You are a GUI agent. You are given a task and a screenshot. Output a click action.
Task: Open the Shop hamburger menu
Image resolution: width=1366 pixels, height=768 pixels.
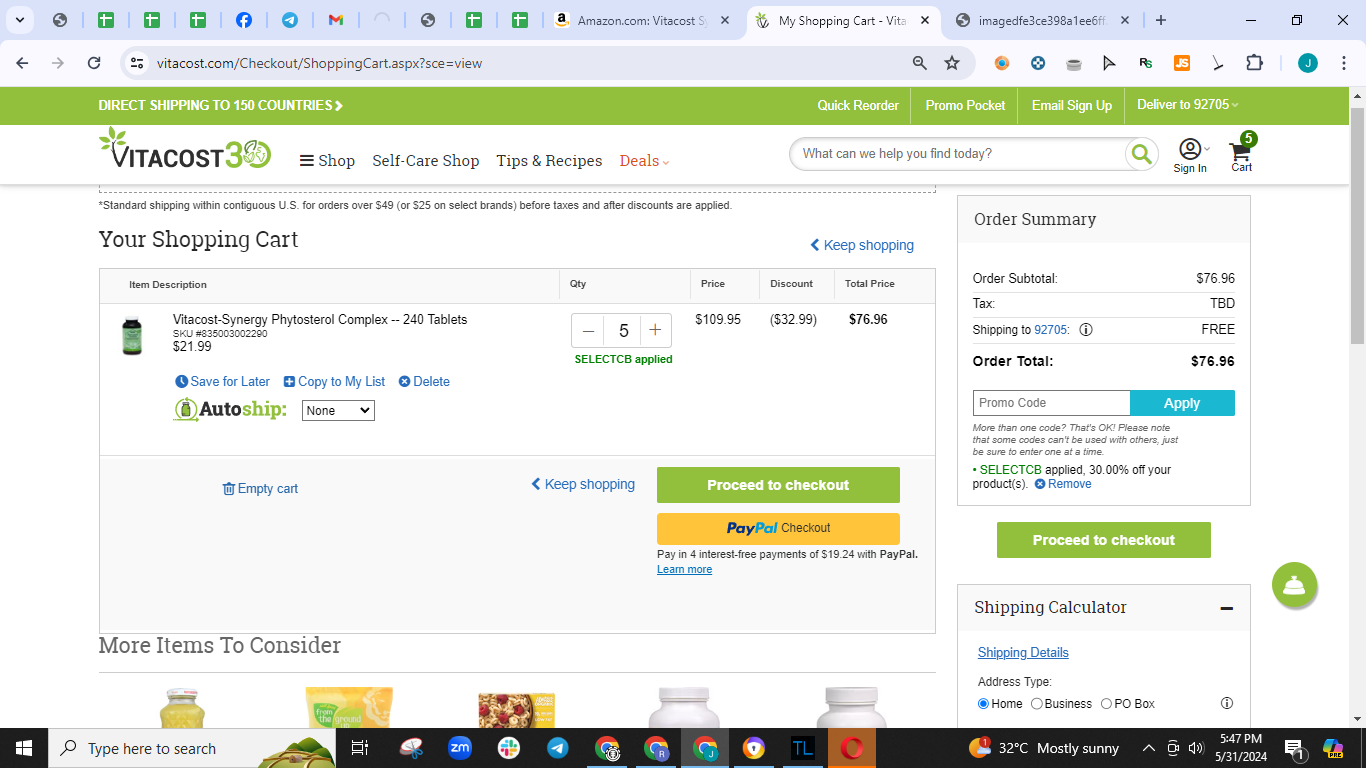(327, 161)
